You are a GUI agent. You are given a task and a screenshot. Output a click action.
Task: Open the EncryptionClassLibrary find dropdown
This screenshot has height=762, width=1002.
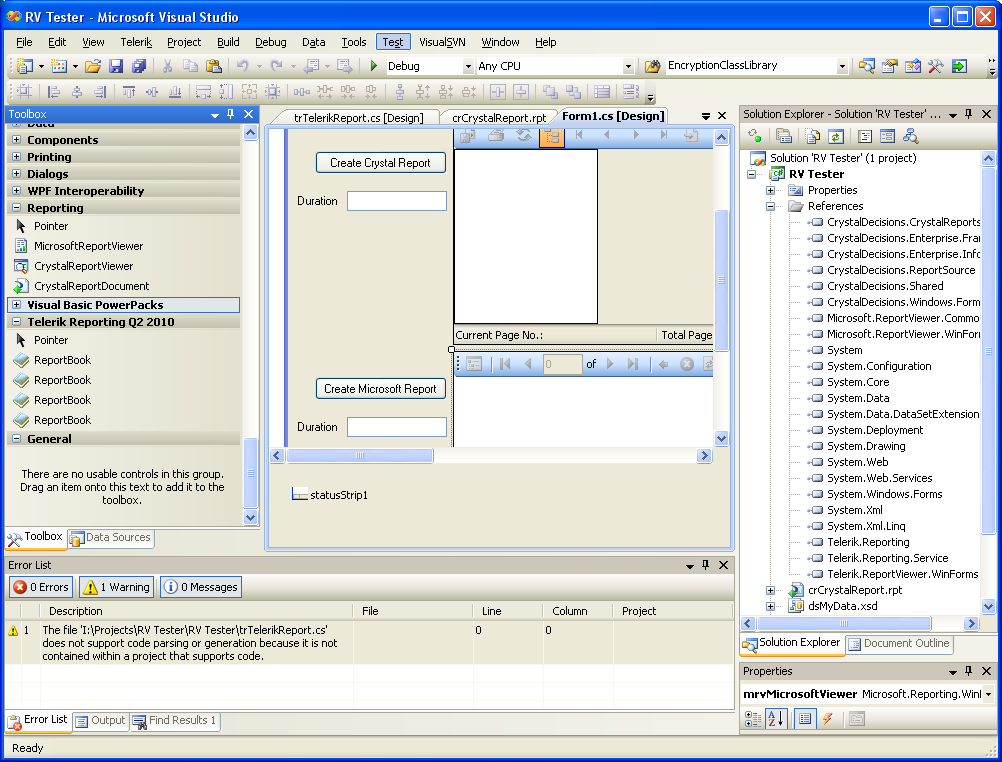(842, 66)
